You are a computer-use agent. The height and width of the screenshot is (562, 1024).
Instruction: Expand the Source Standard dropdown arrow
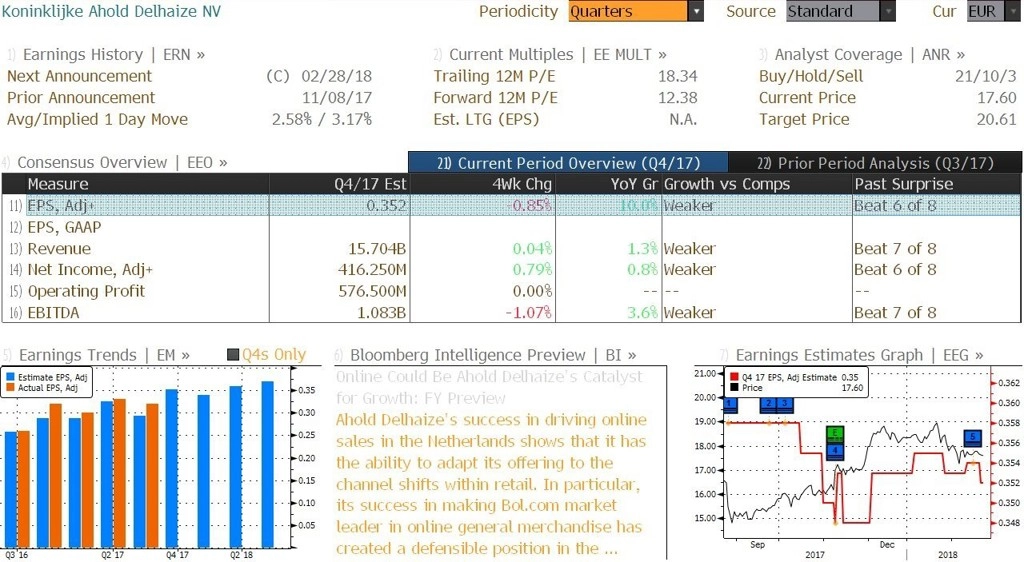click(888, 11)
